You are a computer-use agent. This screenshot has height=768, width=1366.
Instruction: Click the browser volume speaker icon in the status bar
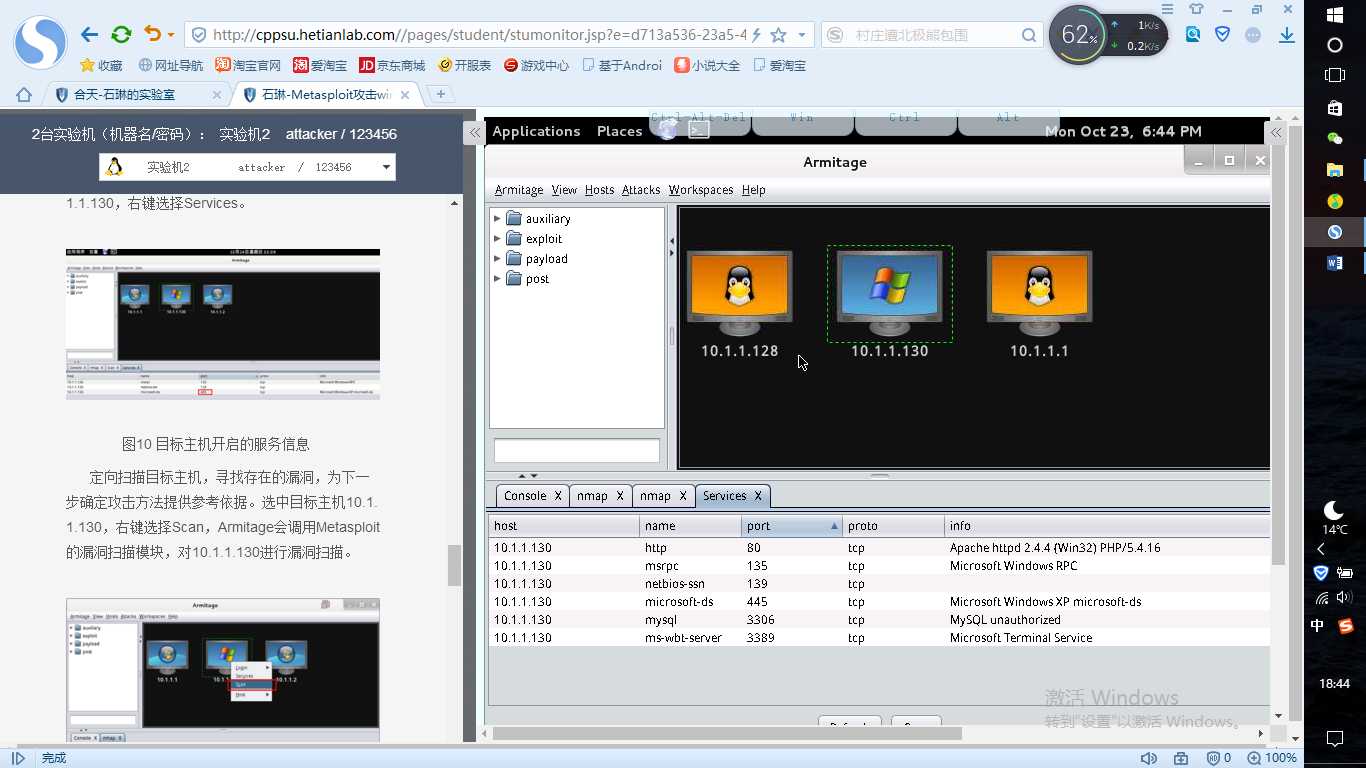[1149, 758]
